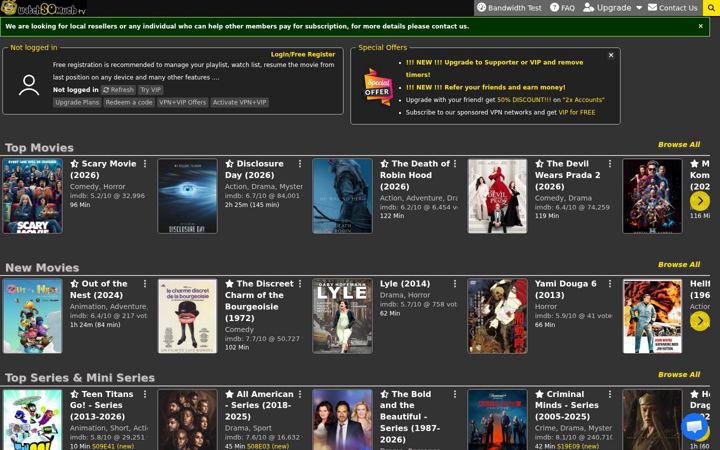Screen dimensions: 720x450
Task: Open search with yellow magnifier icon
Action: pos(711,8)
